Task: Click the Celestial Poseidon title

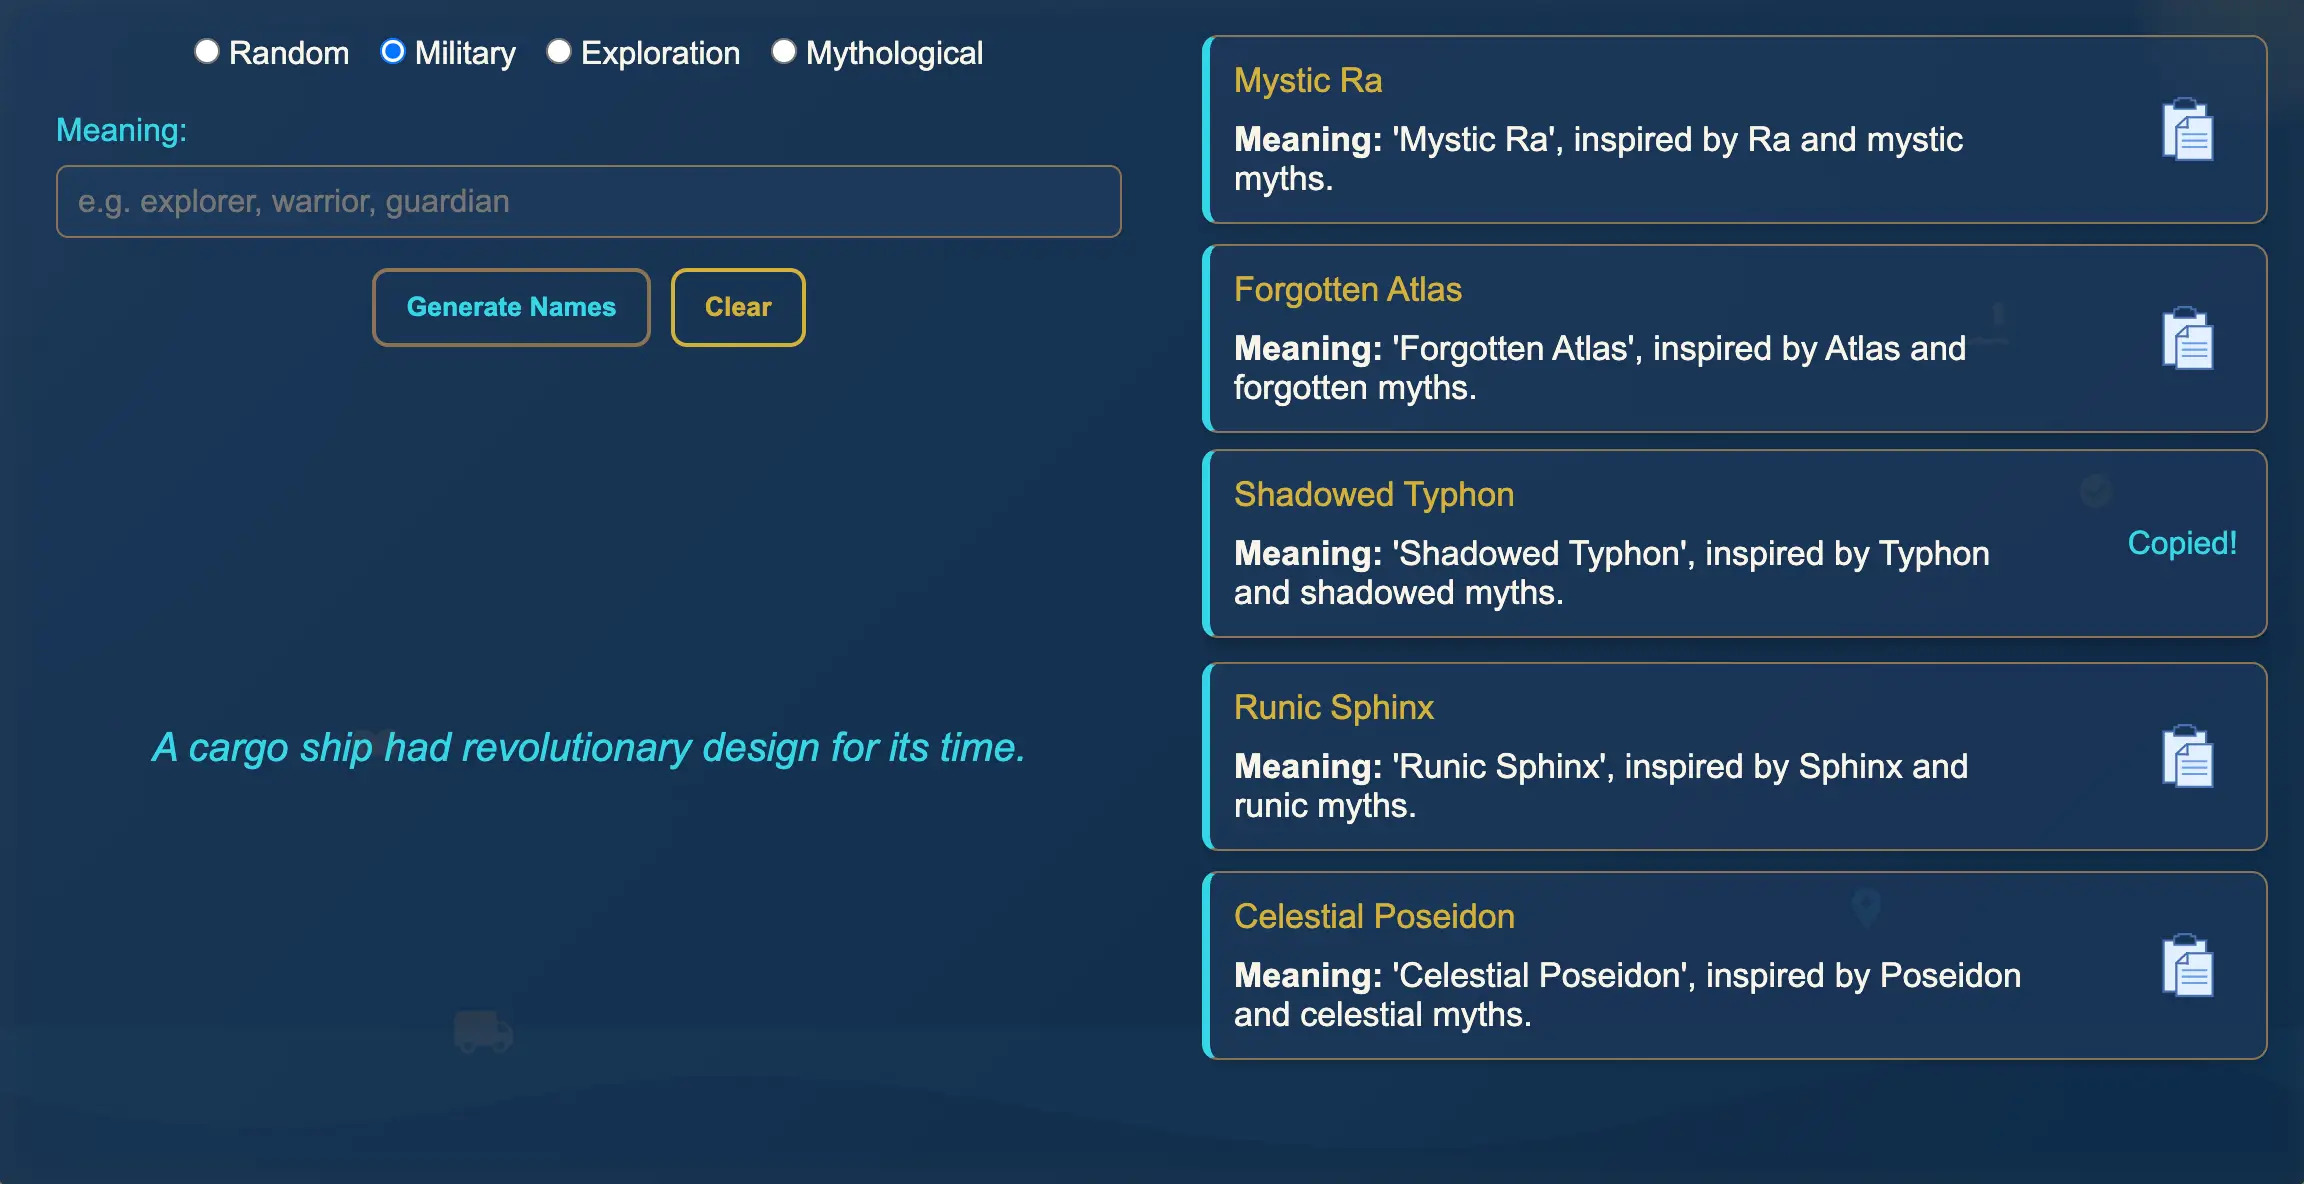Action: [x=1374, y=916]
